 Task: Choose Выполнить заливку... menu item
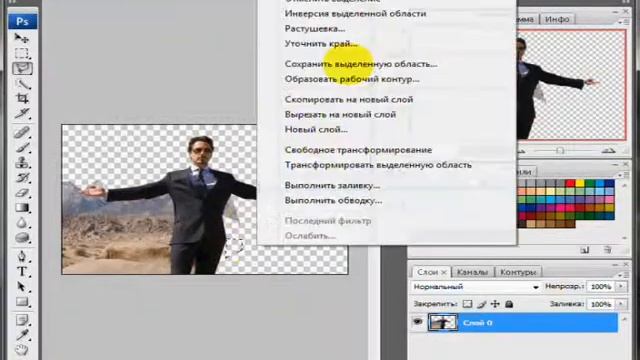tap(332, 186)
